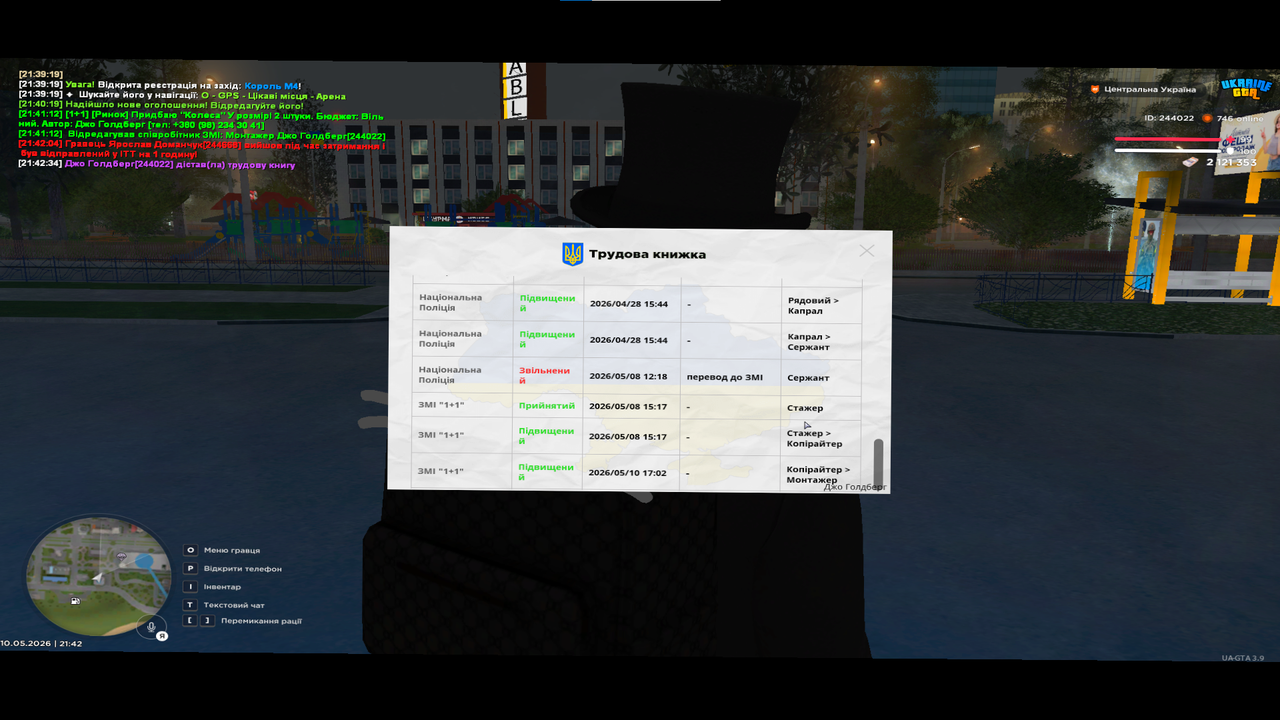Click the UA-GTA 3.9 version label

pos(1243,658)
